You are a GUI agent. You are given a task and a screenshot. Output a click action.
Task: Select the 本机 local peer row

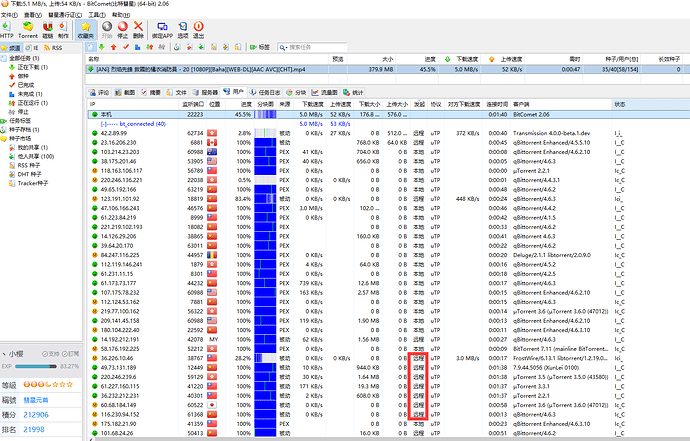tap(387, 114)
